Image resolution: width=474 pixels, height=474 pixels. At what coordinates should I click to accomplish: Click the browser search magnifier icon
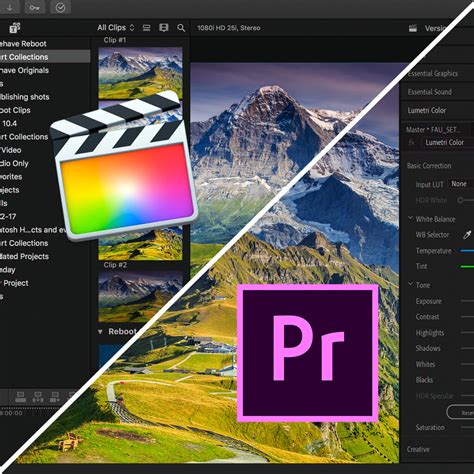181,28
